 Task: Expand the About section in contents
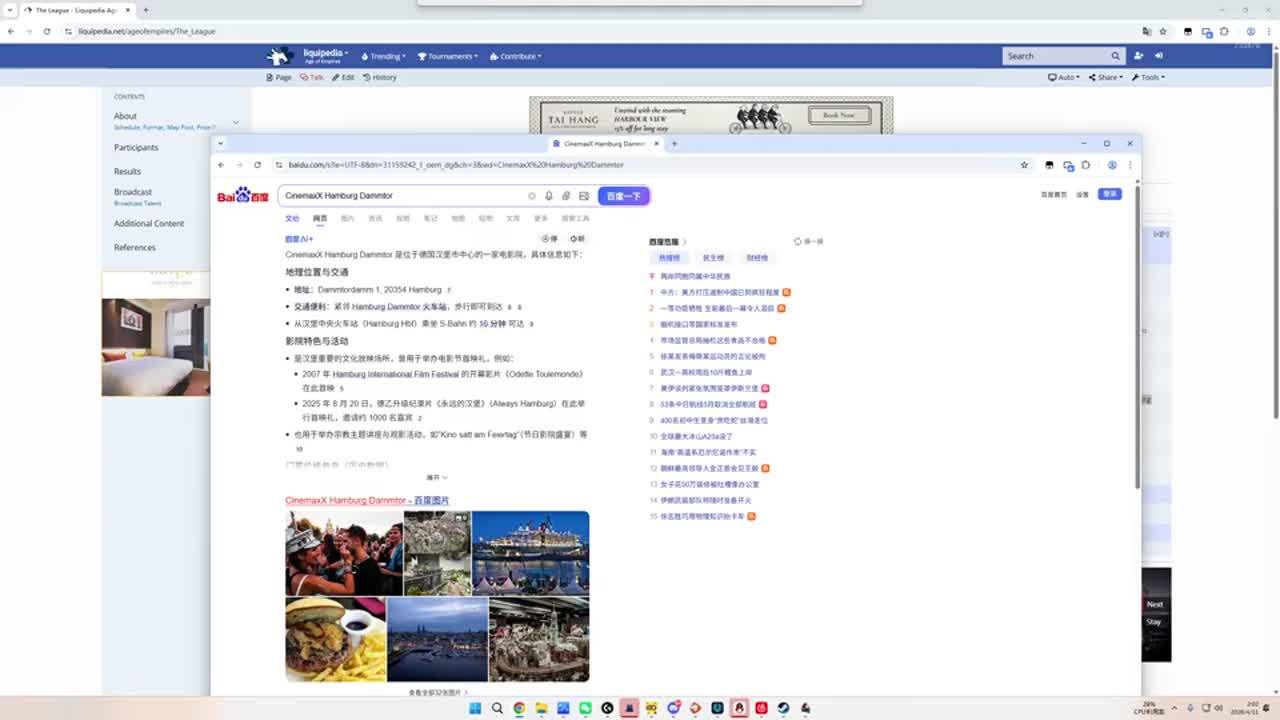tap(236, 122)
